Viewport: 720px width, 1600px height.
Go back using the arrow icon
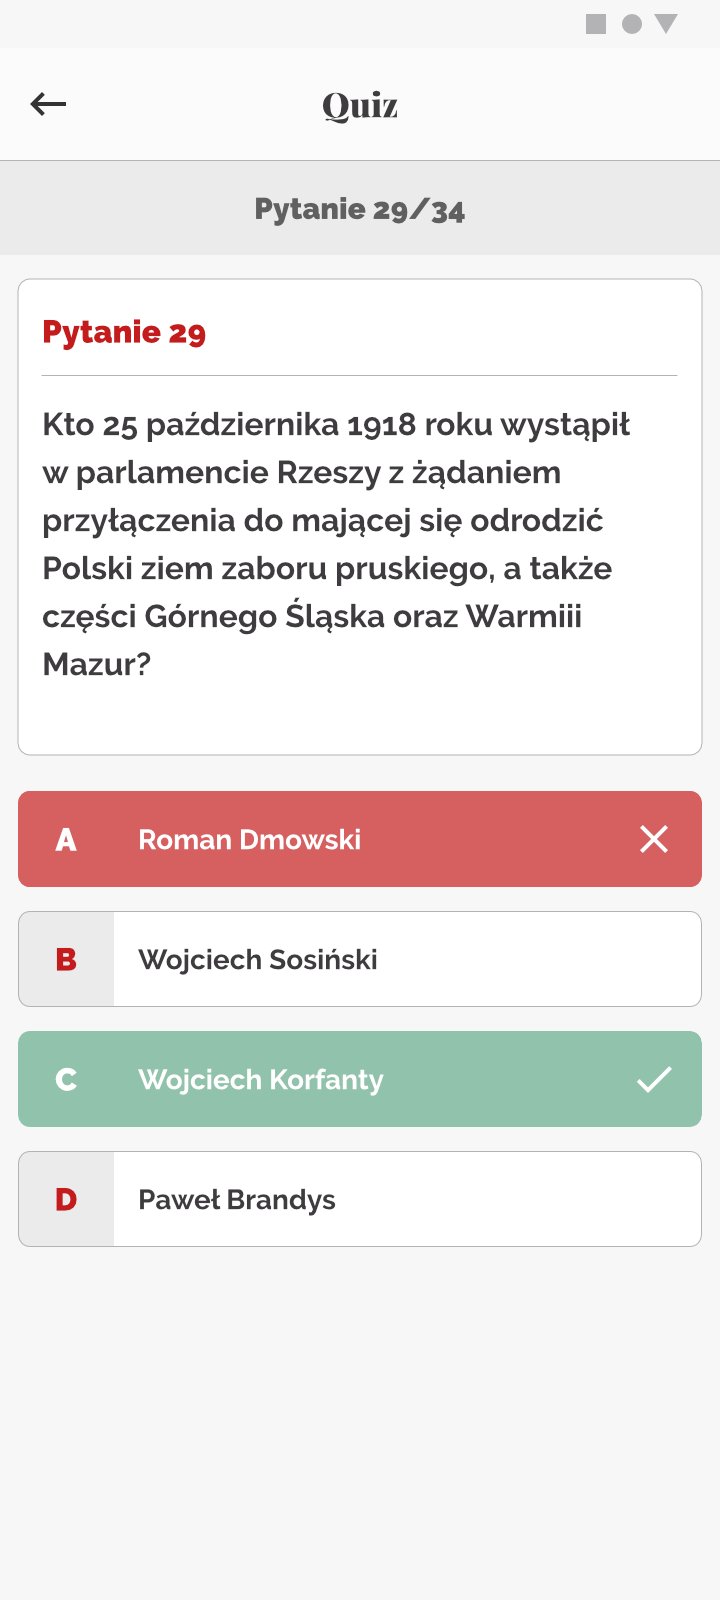tap(48, 104)
